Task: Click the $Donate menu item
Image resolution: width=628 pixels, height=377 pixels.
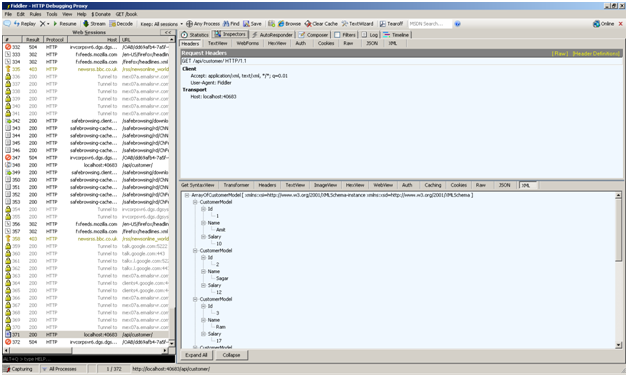Action: tap(101, 14)
